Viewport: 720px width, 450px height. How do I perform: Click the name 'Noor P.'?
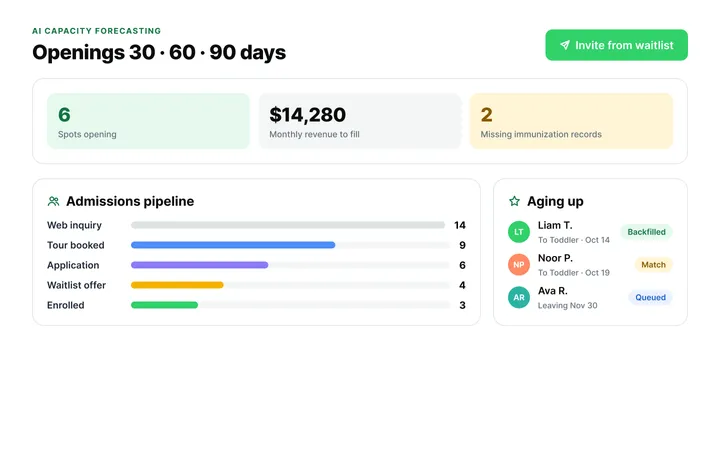pyautogui.click(x=555, y=258)
